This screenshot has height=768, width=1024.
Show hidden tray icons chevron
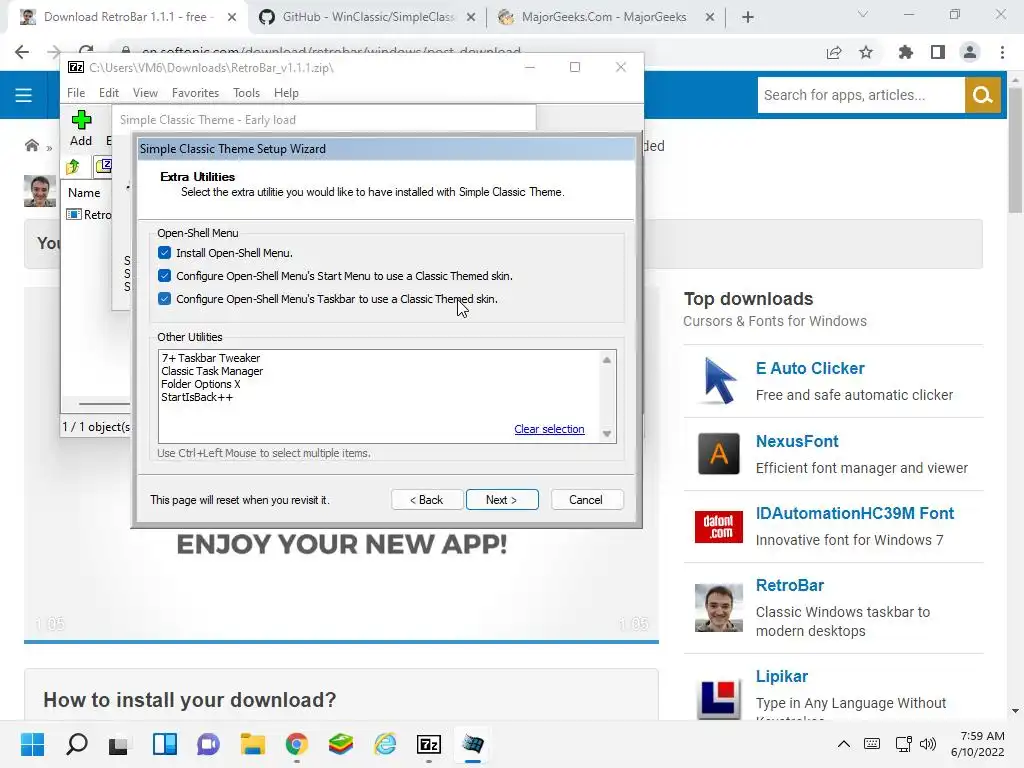pyautogui.click(x=844, y=744)
